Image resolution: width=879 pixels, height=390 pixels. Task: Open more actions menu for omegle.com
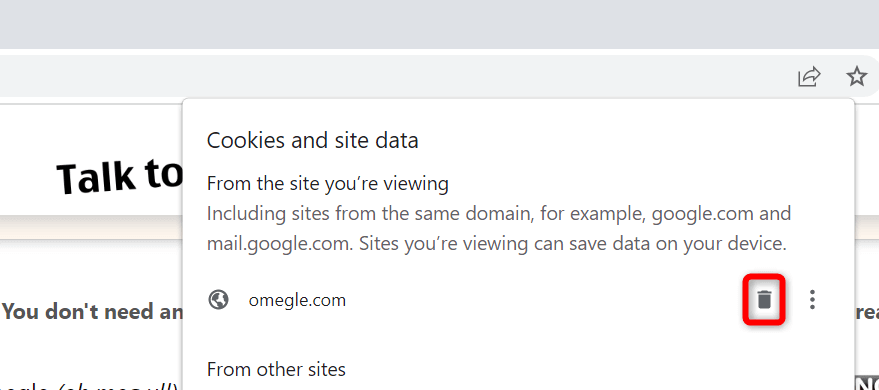pos(812,300)
